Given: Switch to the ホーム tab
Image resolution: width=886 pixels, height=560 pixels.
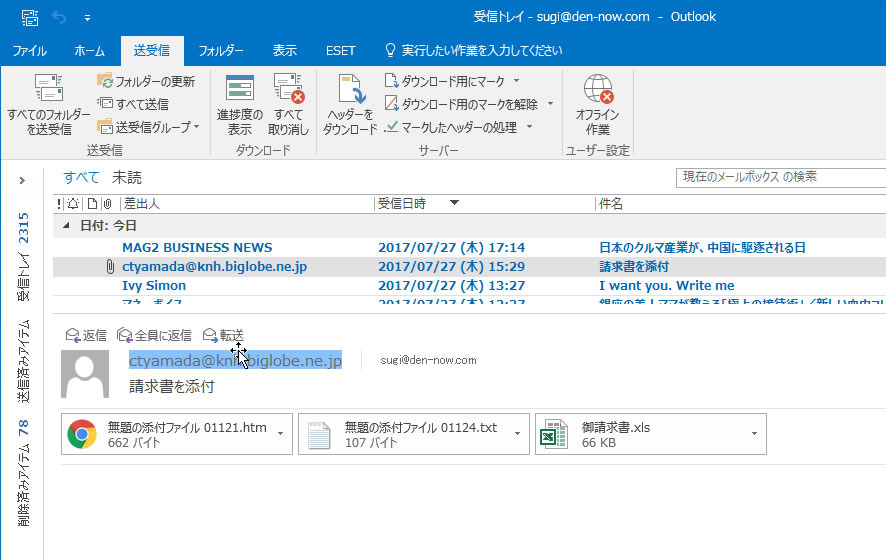Looking at the screenshot, I should click(89, 51).
